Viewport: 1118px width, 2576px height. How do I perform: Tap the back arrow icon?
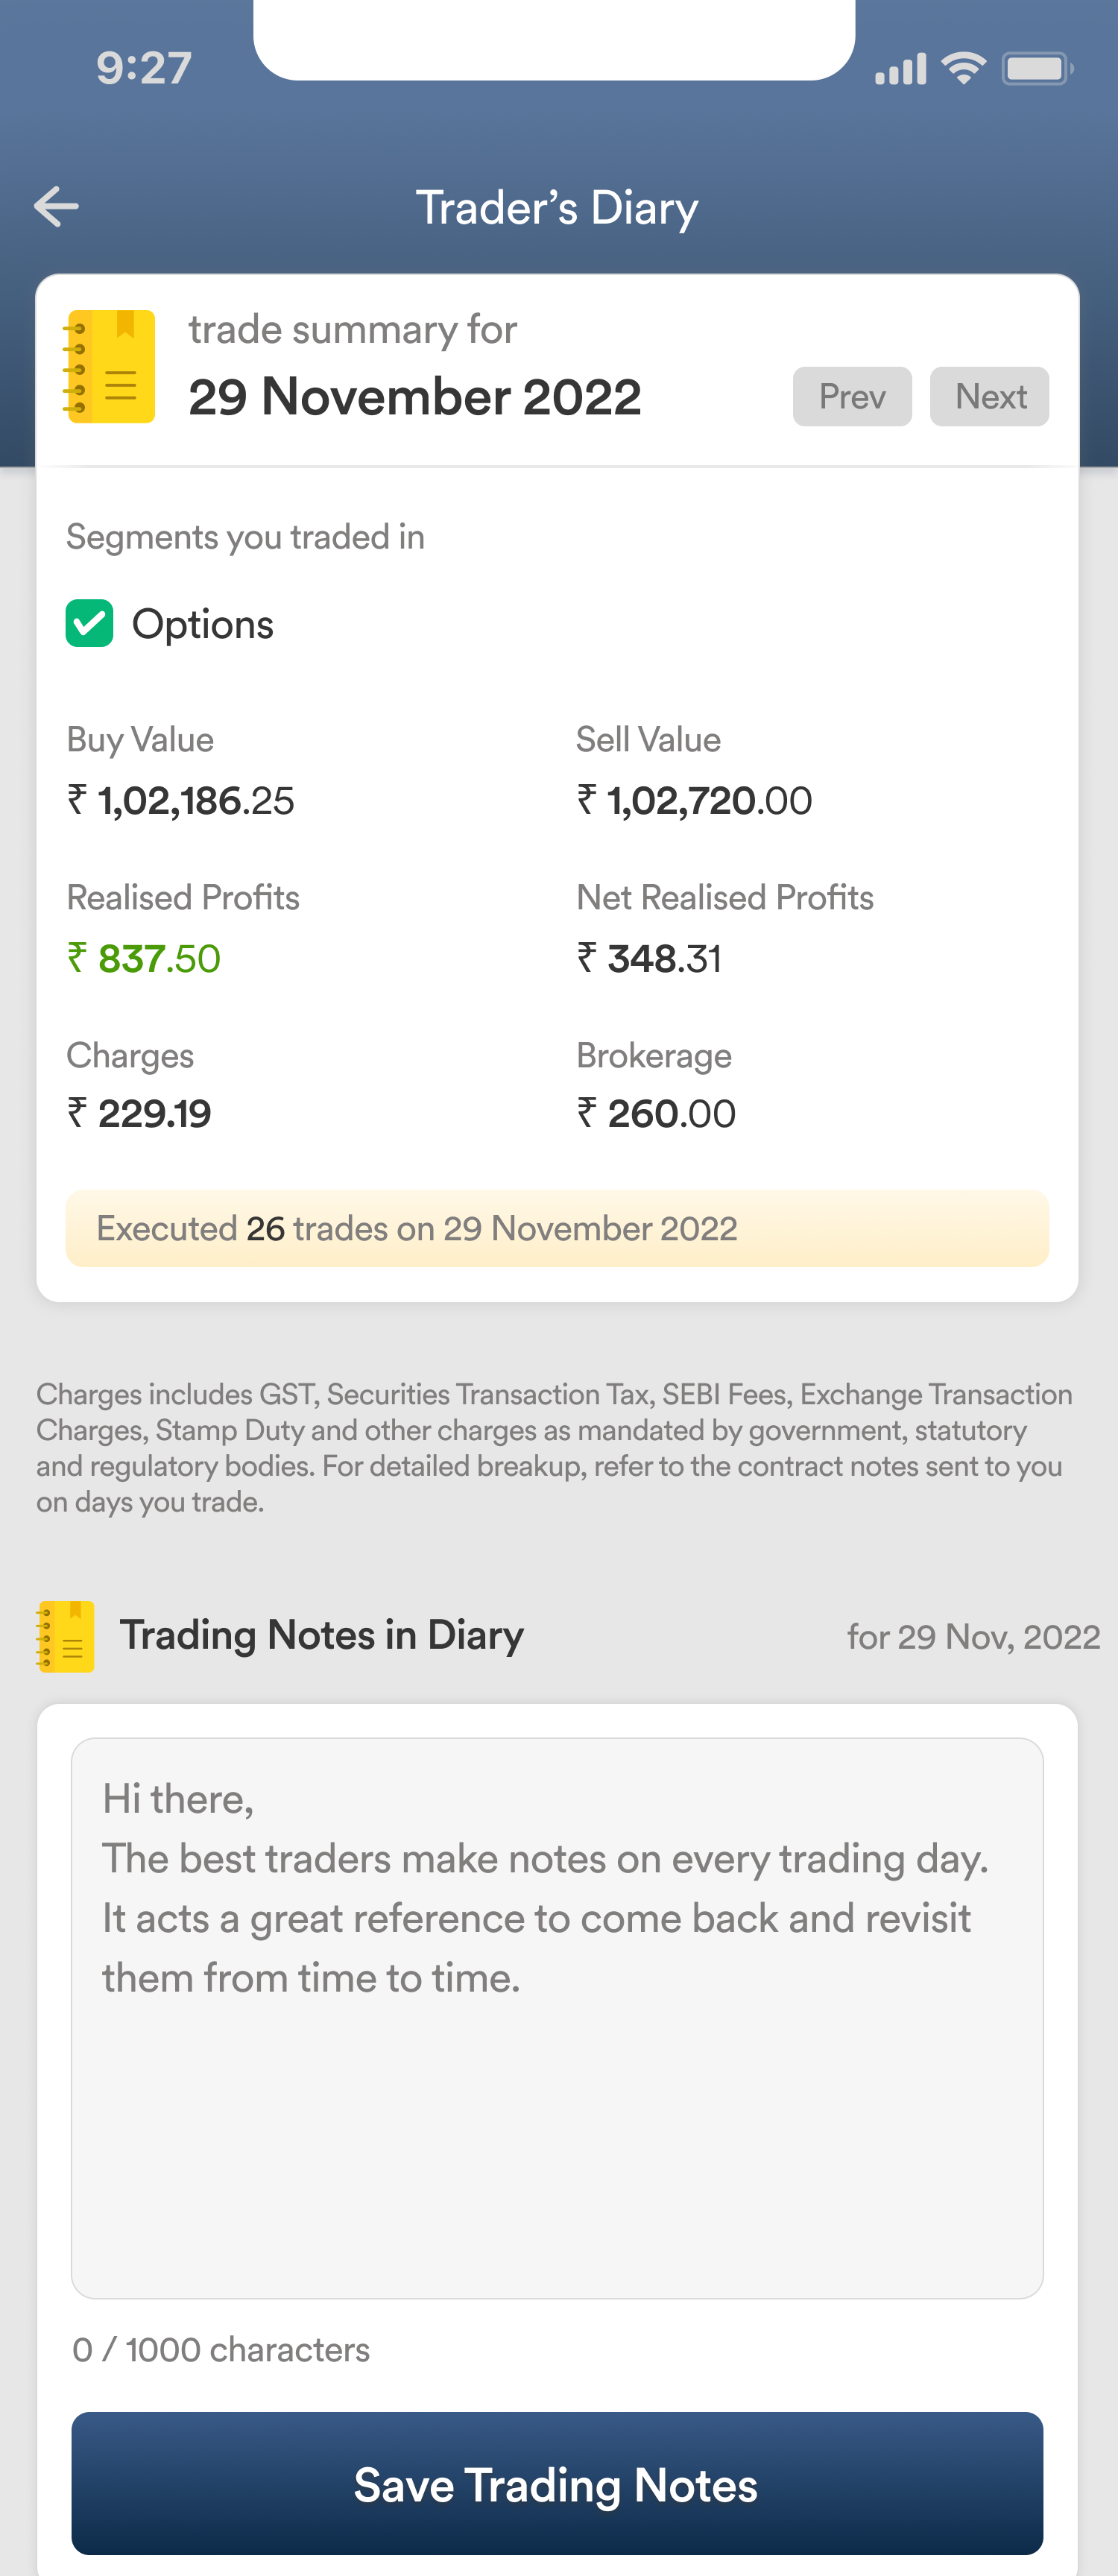point(56,207)
